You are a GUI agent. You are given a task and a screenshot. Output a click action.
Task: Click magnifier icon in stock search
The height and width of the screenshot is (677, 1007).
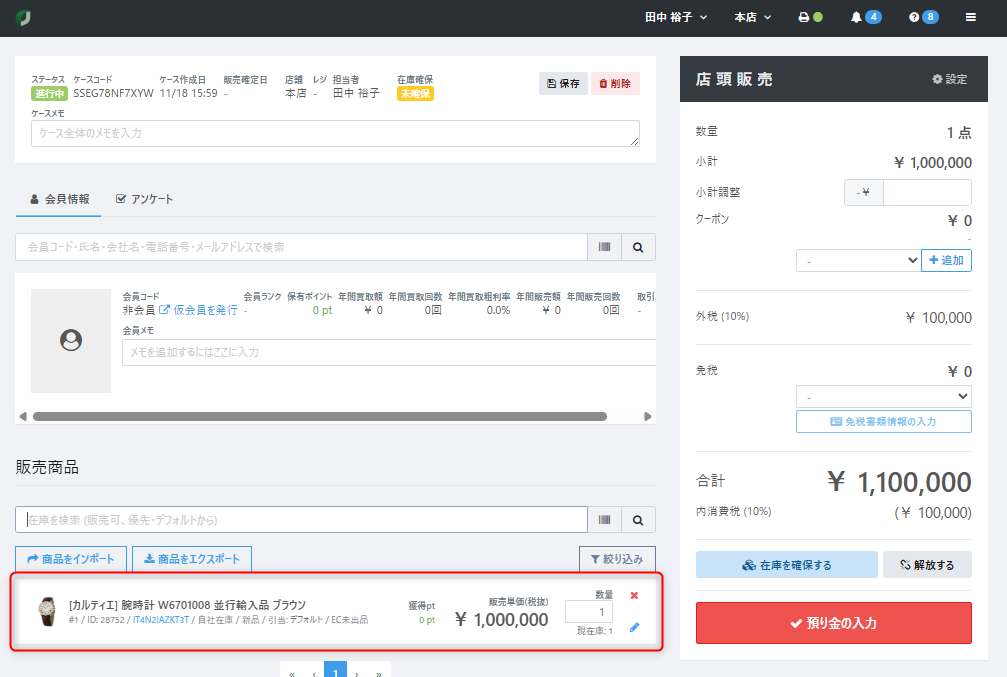coord(638,520)
